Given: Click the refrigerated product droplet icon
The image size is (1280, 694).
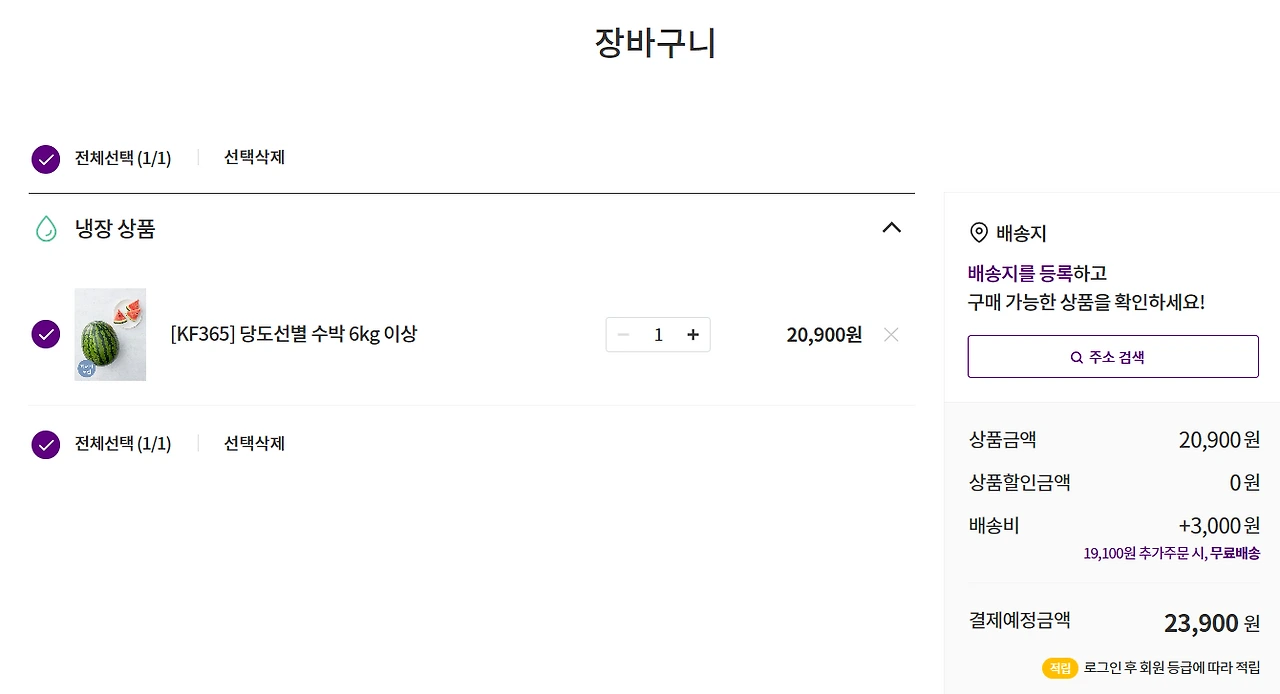Looking at the screenshot, I should (46, 228).
